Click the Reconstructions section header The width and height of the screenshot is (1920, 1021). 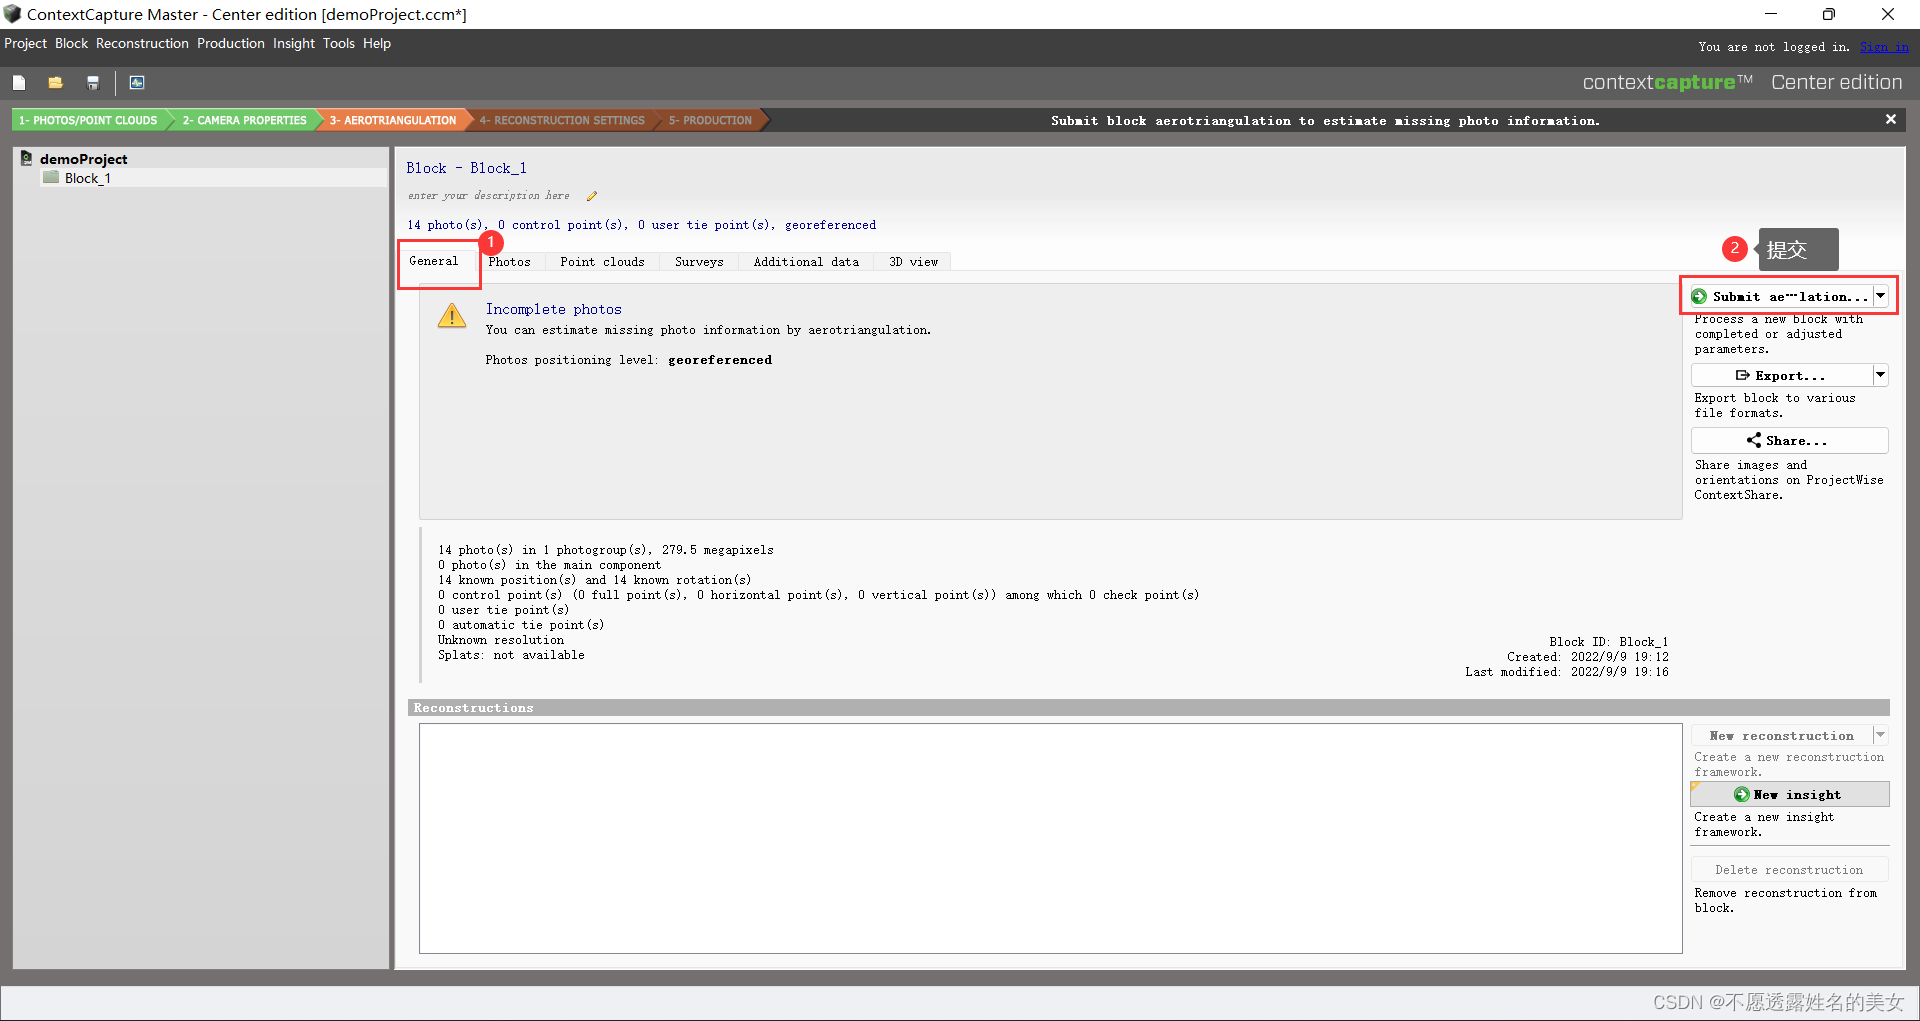(1148, 708)
